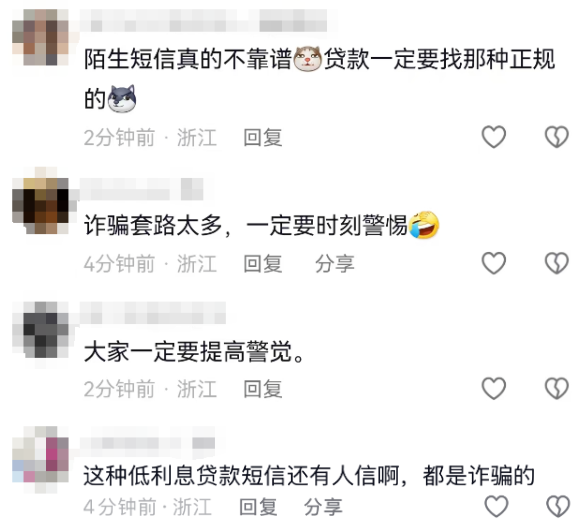586x531 pixels.
Task: Share the 这种低利息贷款短信 comment
Action: point(323,507)
